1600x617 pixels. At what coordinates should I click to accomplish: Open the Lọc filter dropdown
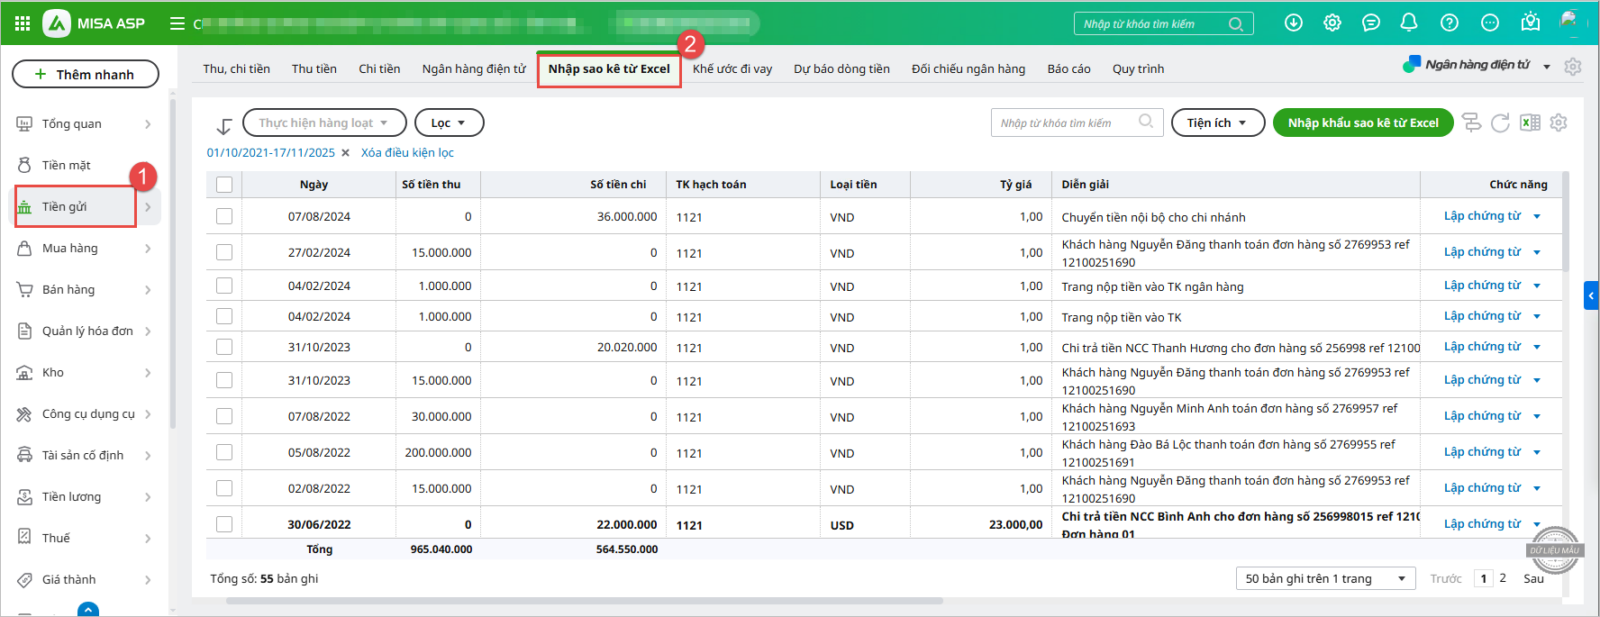click(x=449, y=123)
